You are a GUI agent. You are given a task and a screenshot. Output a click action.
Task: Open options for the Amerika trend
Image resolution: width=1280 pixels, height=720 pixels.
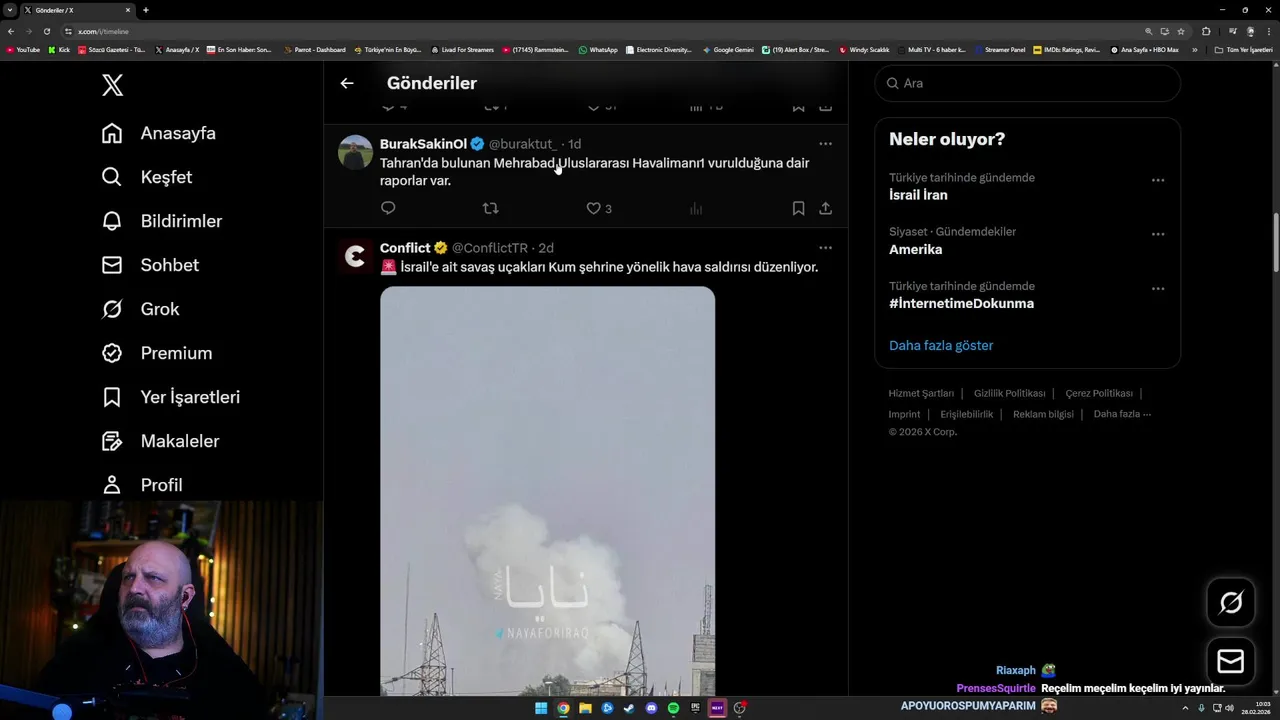click(x=1157, y=234)
